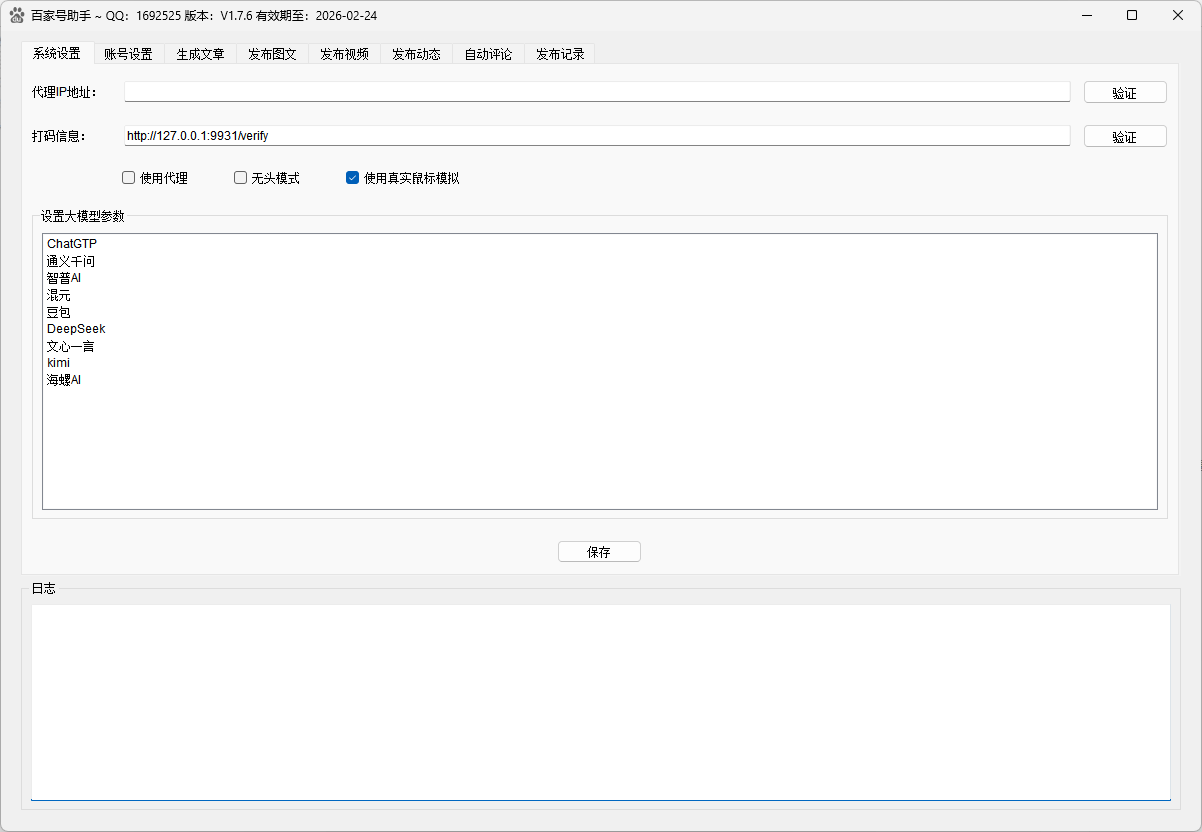The height and width of the screenshot is (832, 1202).
Task: Select DeepSeek in the model list
Action: (x=76, y=328)
